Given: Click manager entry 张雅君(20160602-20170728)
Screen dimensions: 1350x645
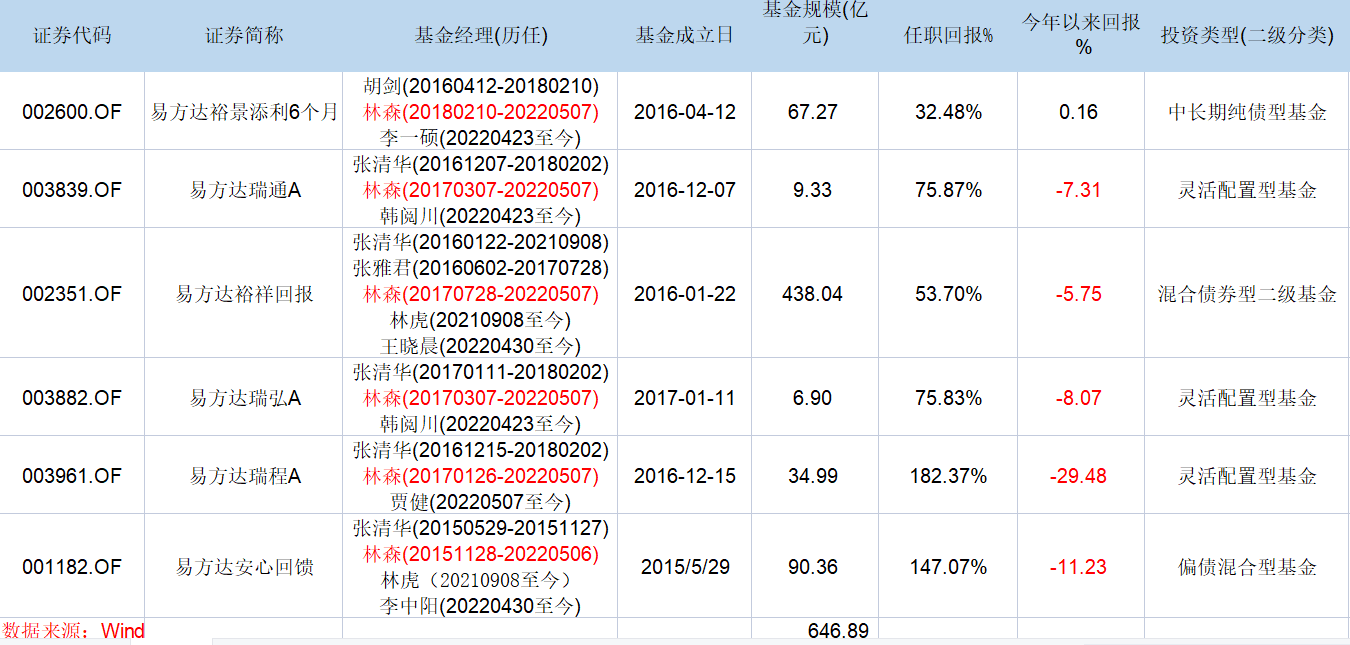Looking at the screenshot, I should [480, 268].
